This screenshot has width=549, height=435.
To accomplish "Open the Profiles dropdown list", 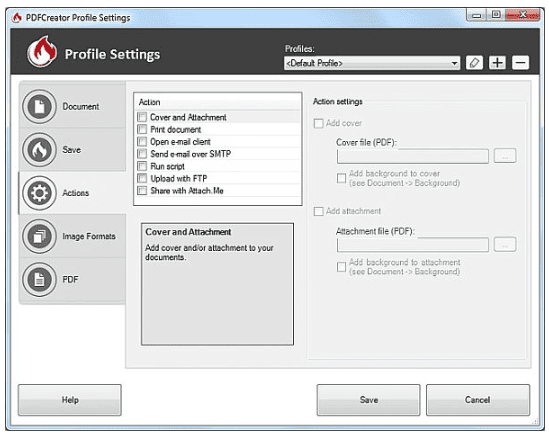I will [x=372, y=63].
